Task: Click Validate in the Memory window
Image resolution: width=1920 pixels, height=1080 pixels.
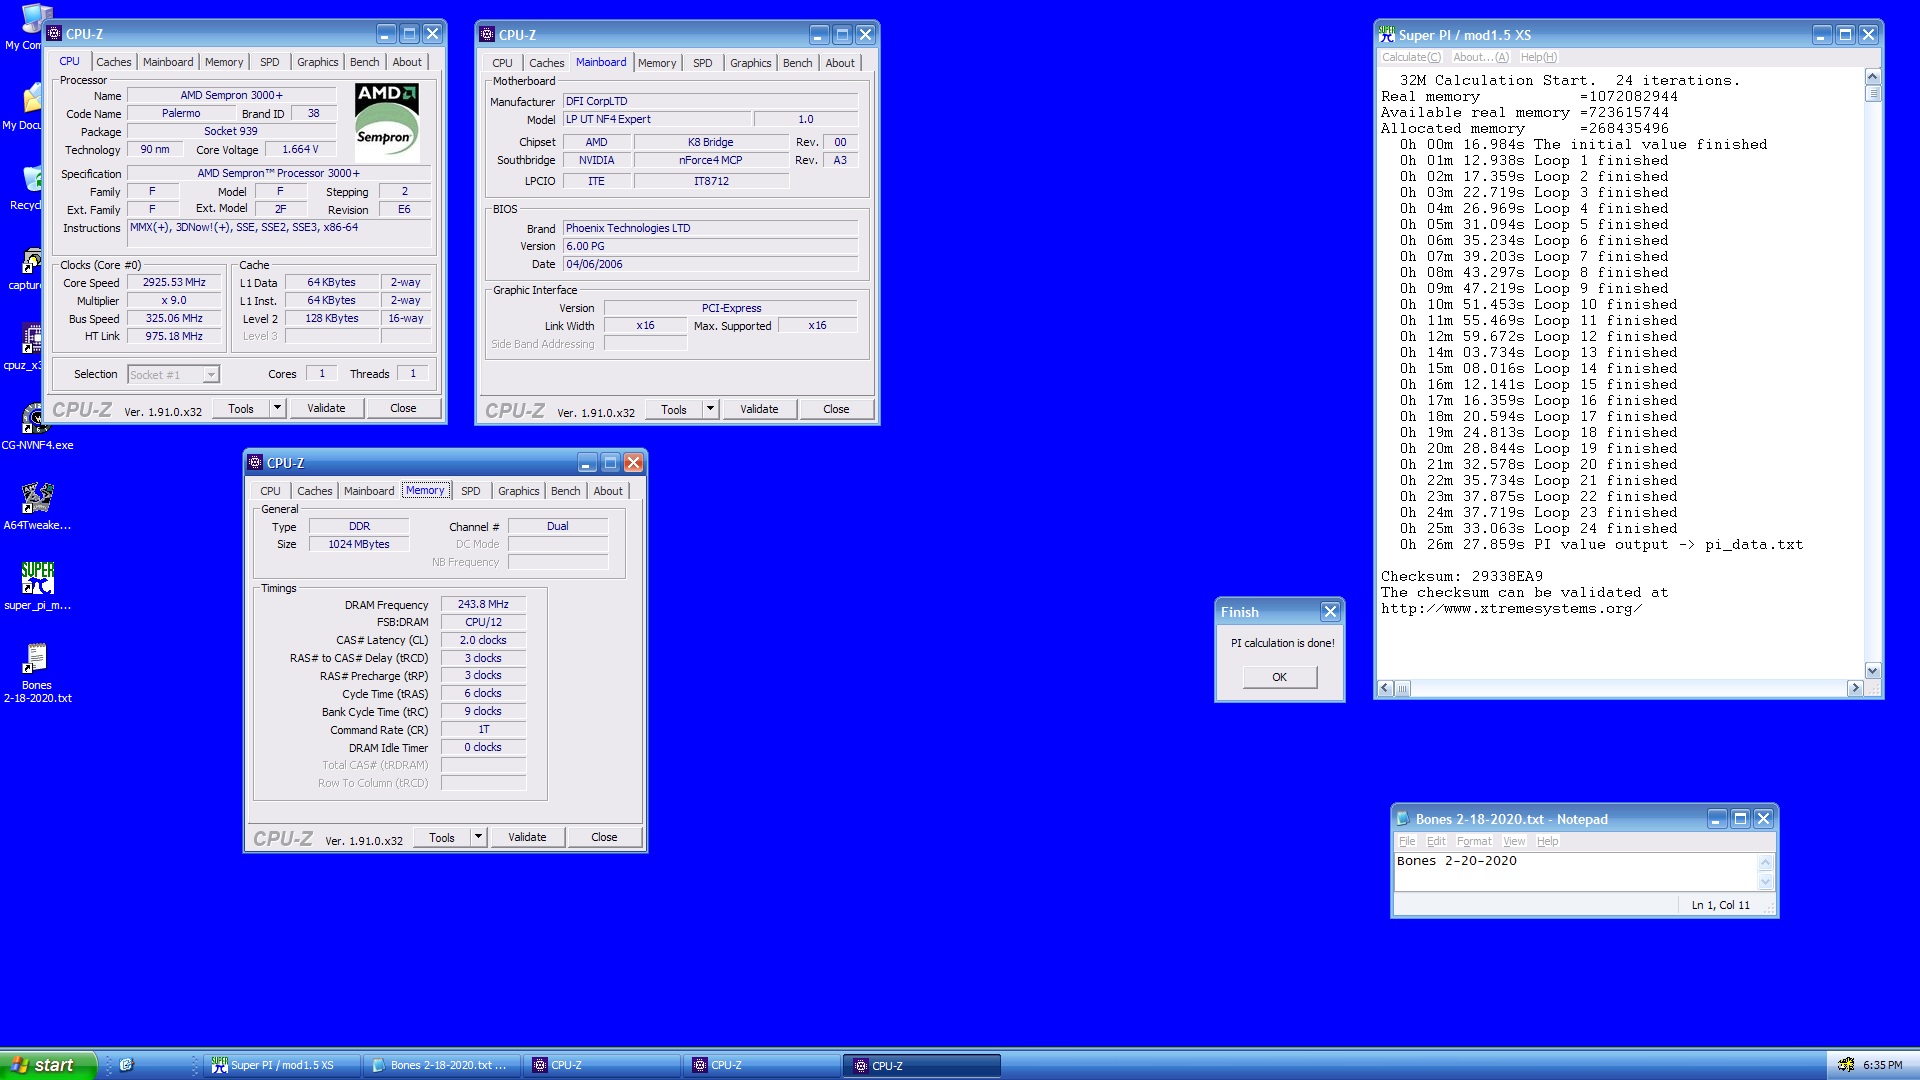Action: (x=527, y=837)
